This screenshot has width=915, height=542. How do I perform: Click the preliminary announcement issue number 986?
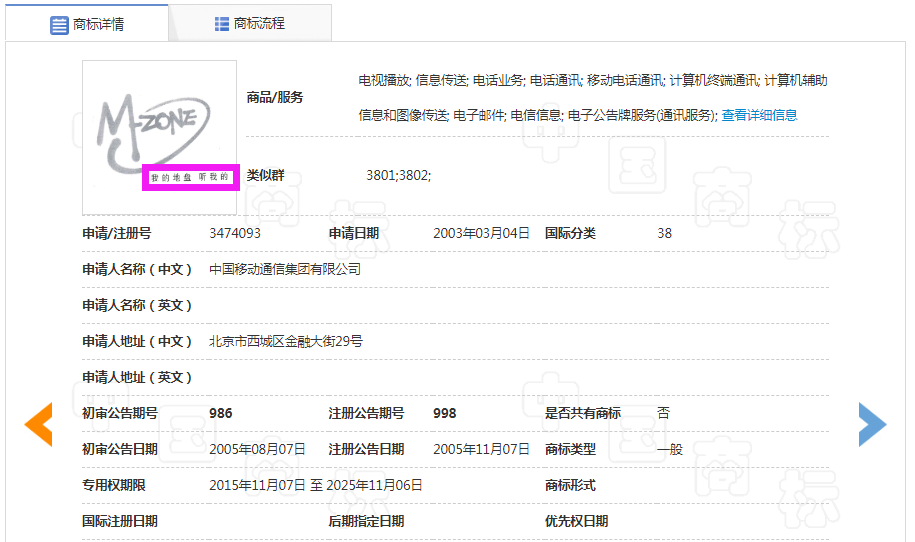click(220, 413)
